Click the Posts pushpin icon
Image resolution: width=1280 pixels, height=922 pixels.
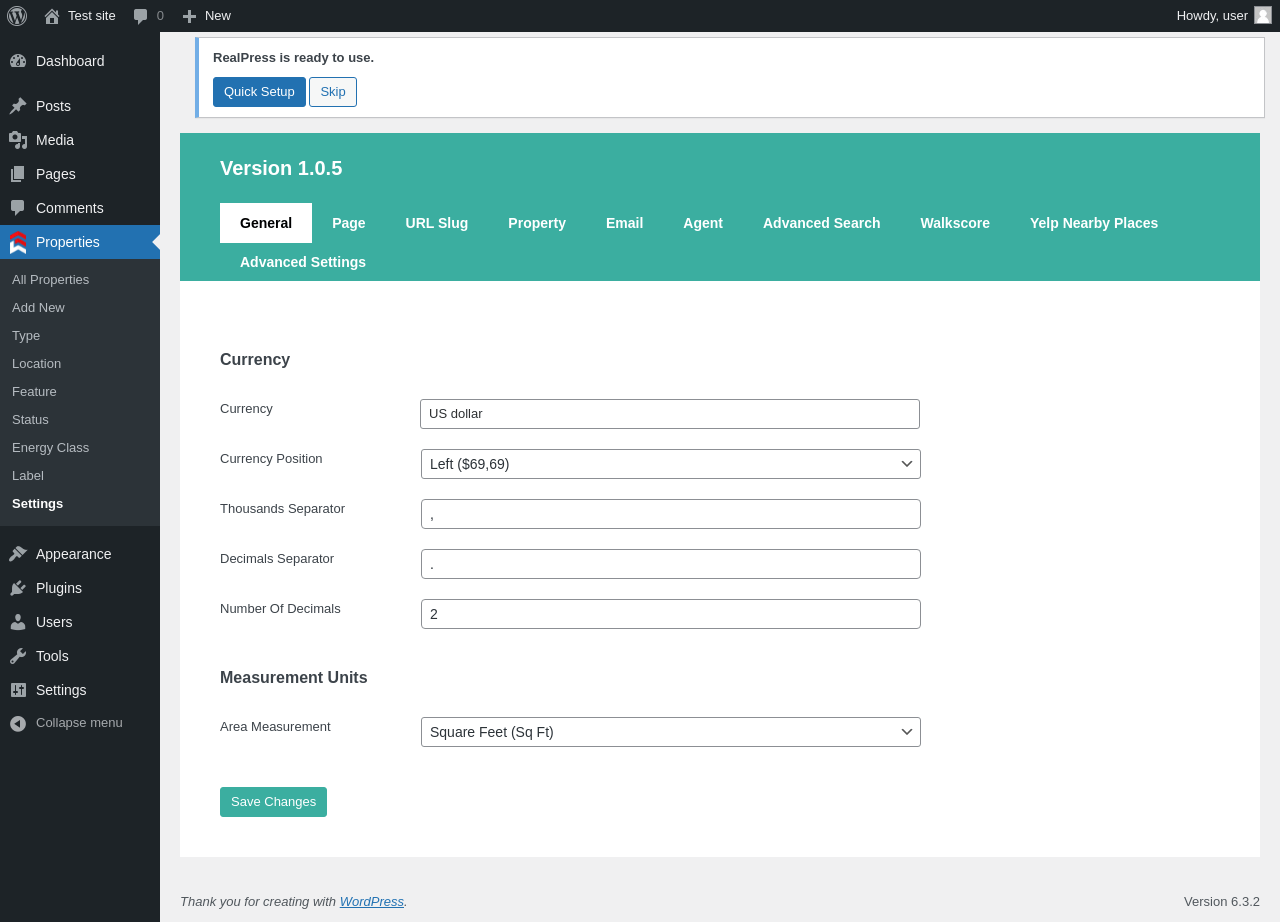pyautogui.click(x=18, y=106)
